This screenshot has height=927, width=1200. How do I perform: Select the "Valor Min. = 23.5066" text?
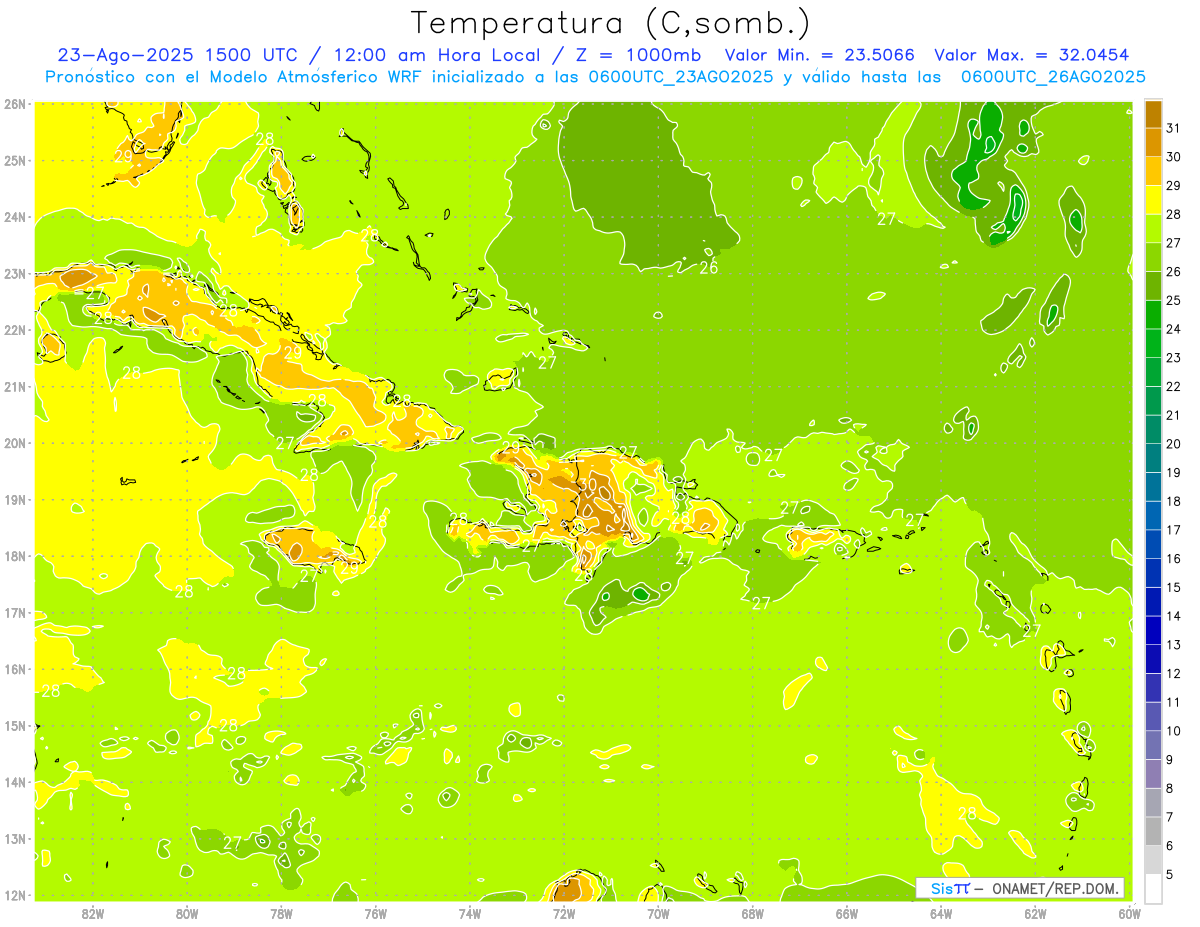coord(819,55)
